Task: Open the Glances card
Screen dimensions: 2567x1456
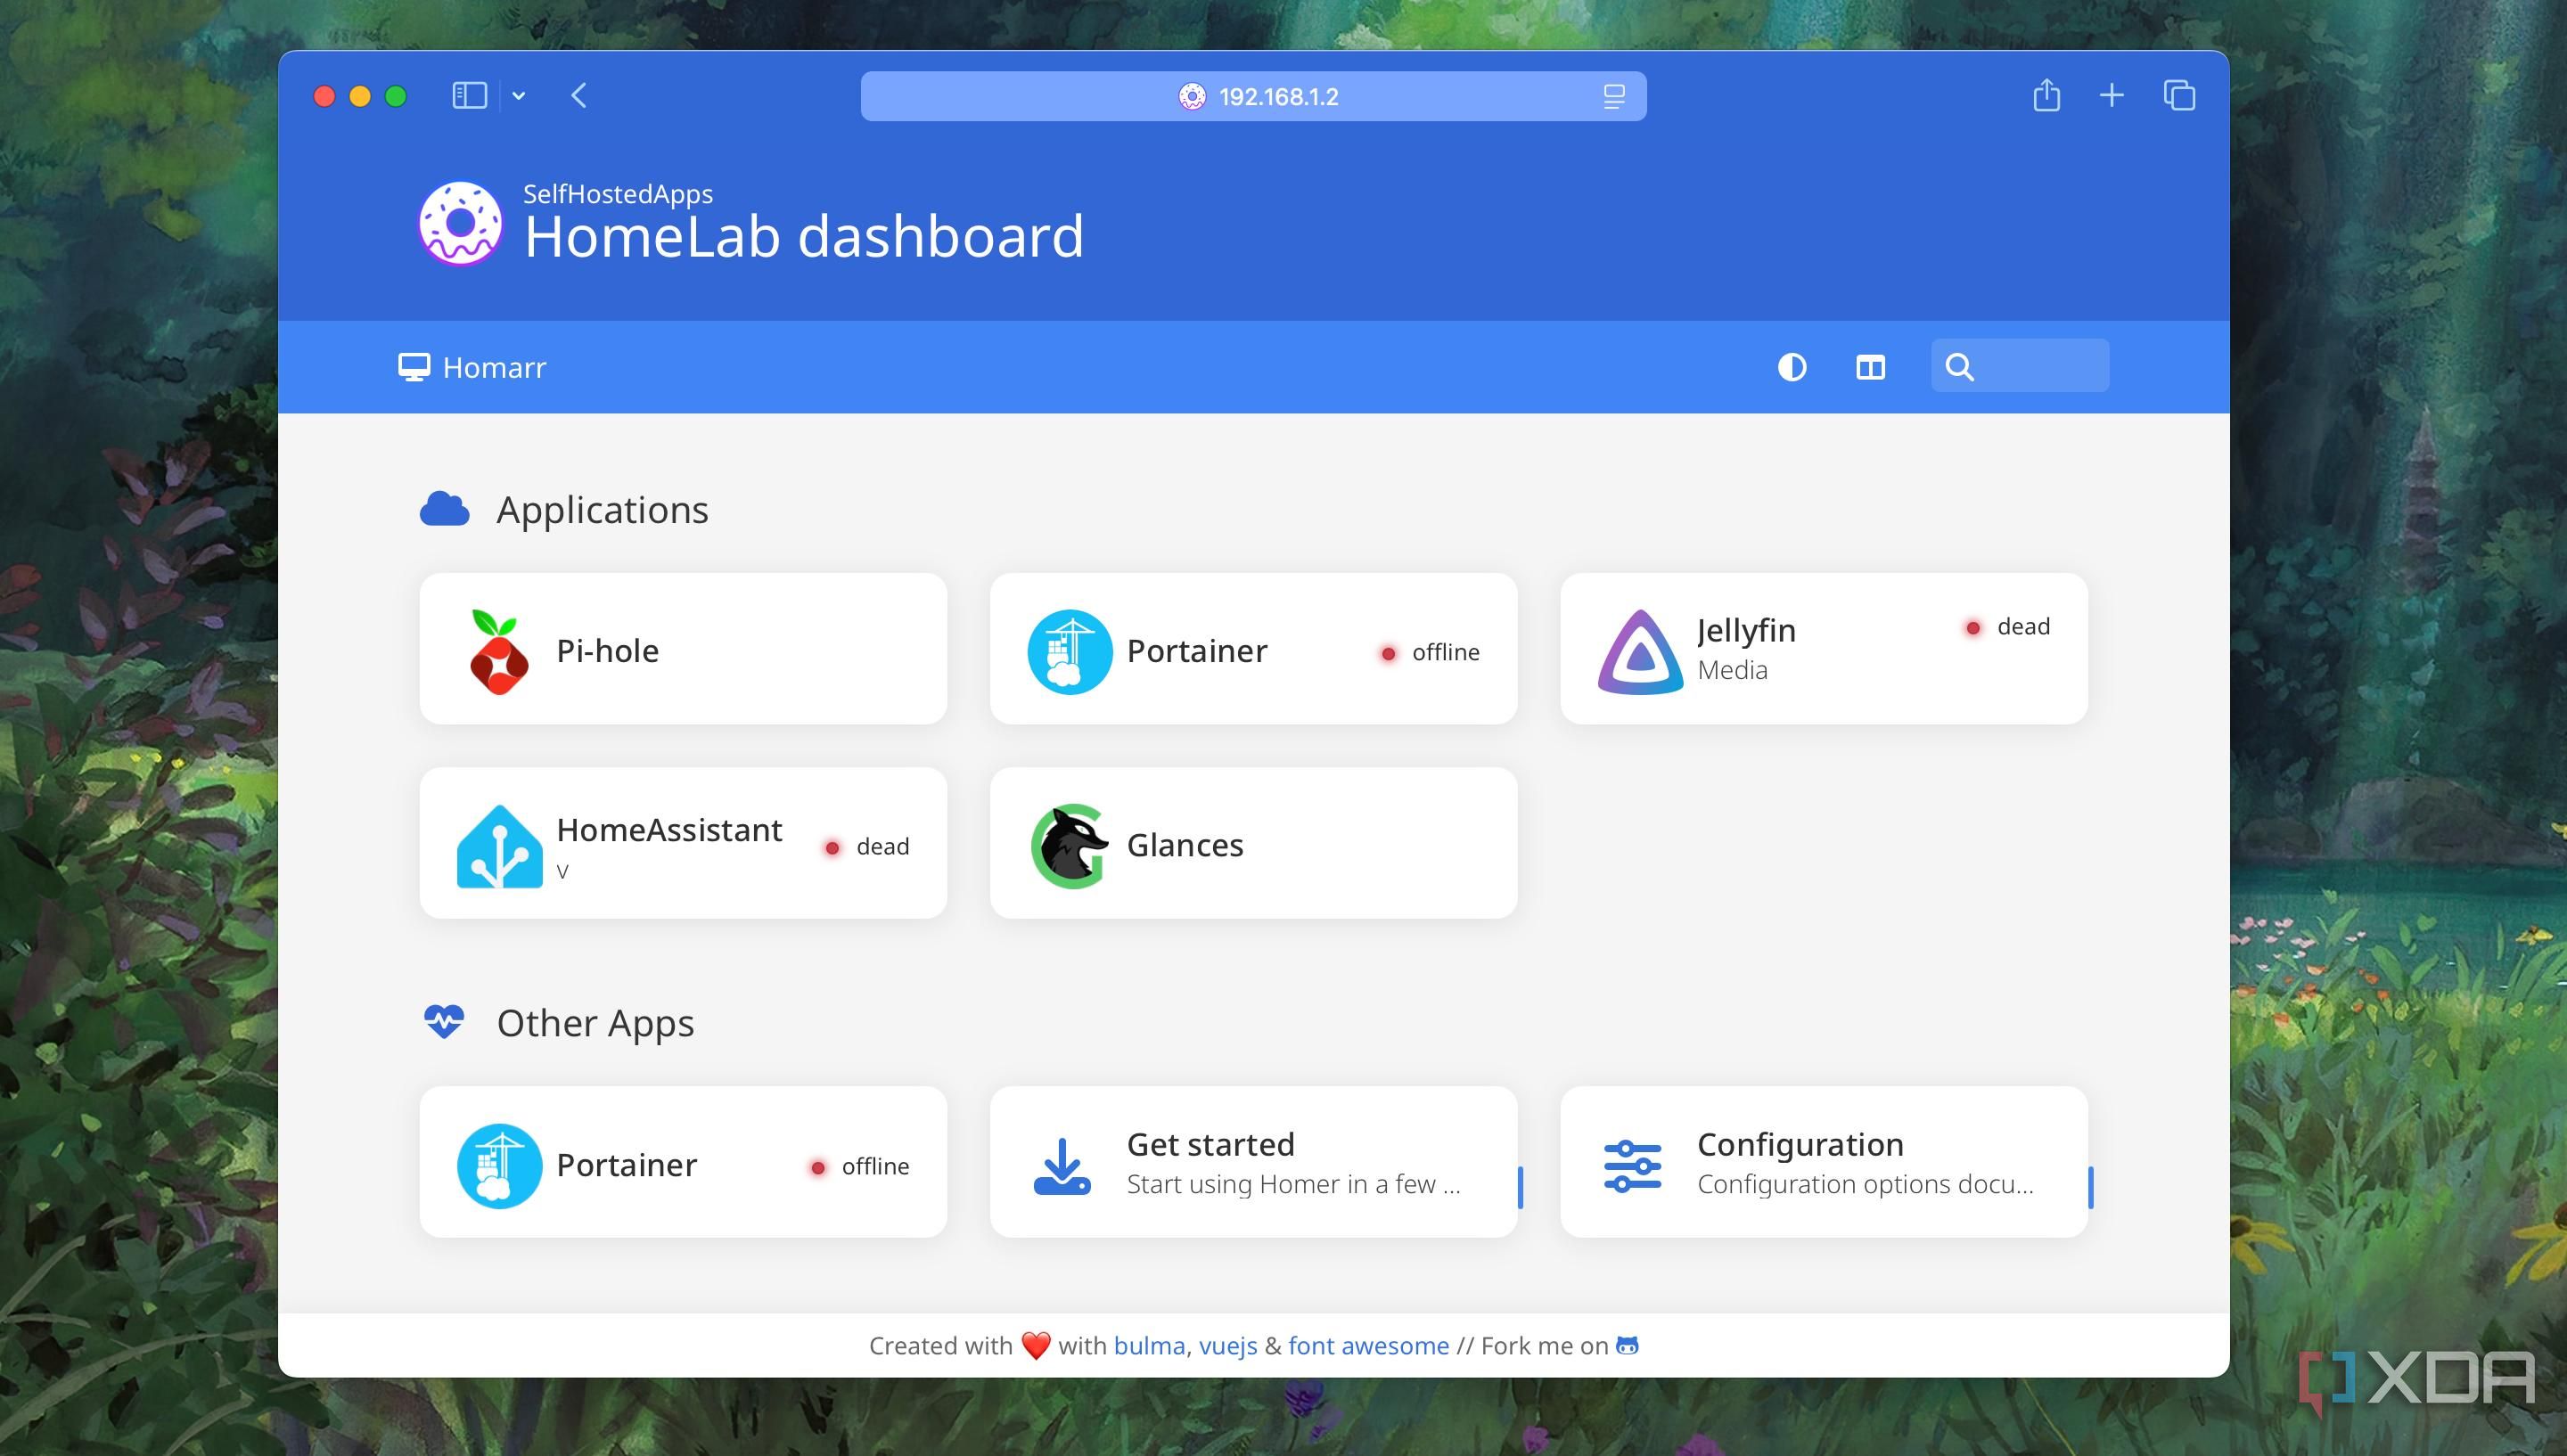Action: pyautogui.click(x=1253, y=843)
